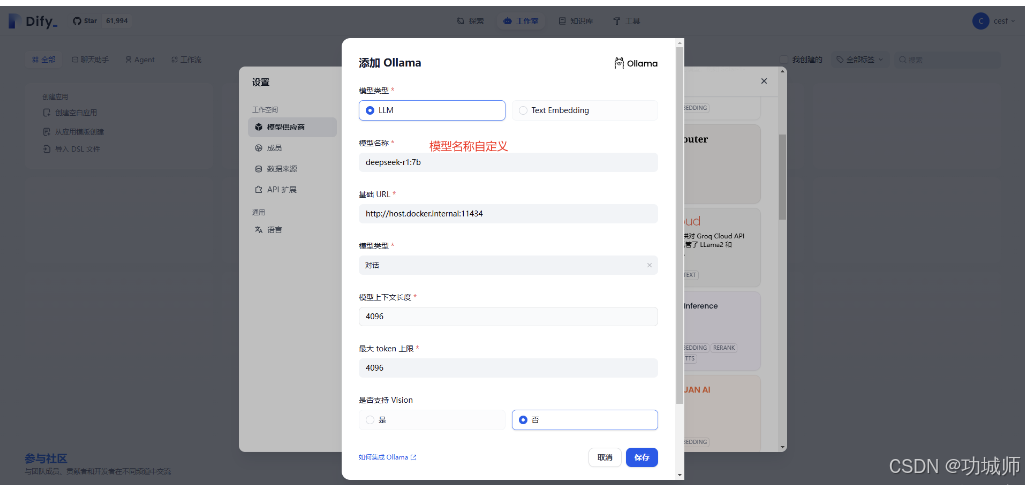This screenshot has width=1025, height=485.
Task: Select API 扩展 in settings sidebar
Action: [x=292, y=190]
